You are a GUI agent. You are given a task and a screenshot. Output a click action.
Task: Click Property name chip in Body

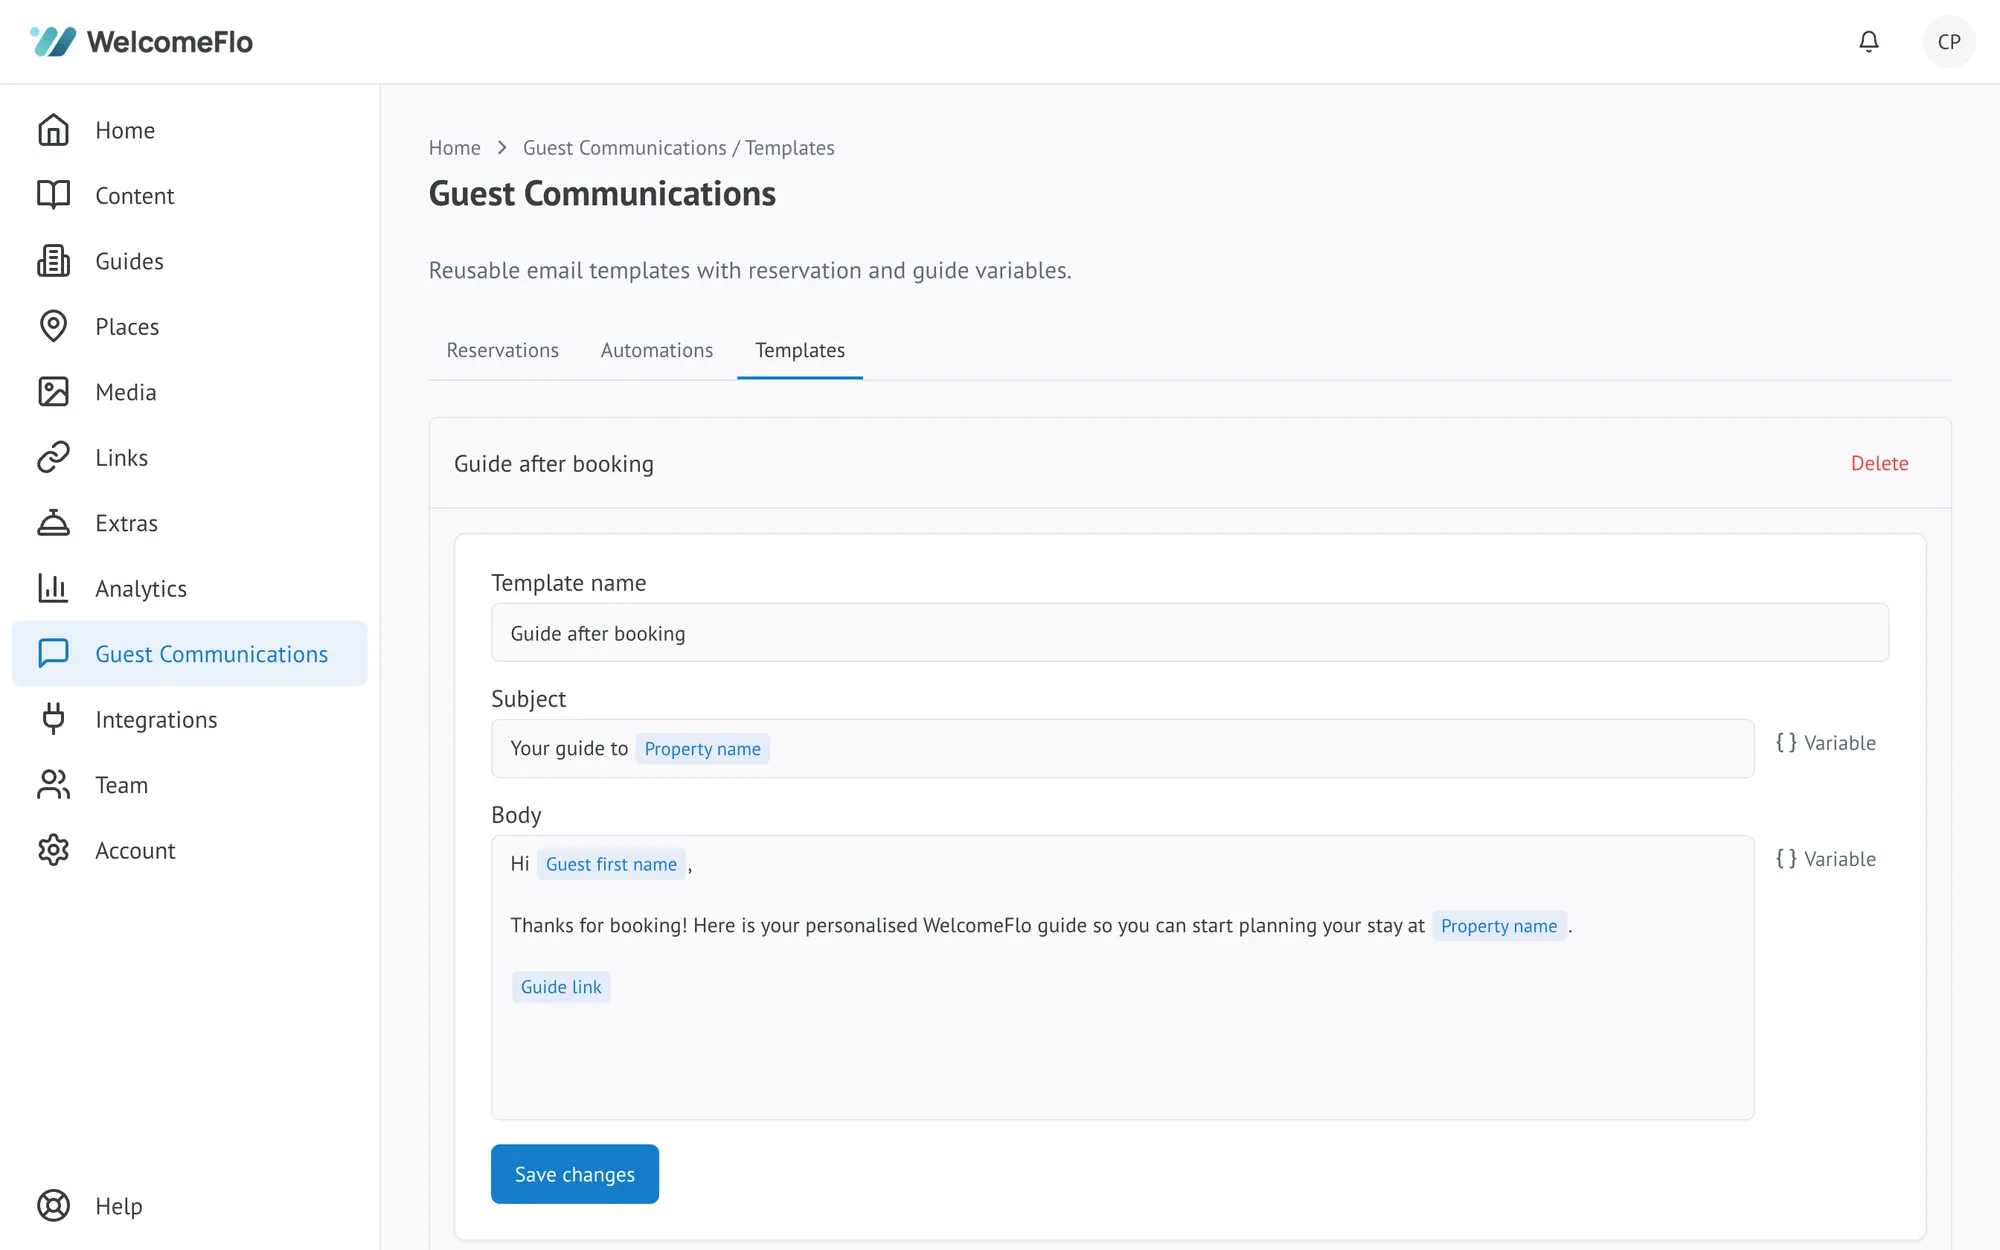tap(1499, 926)
